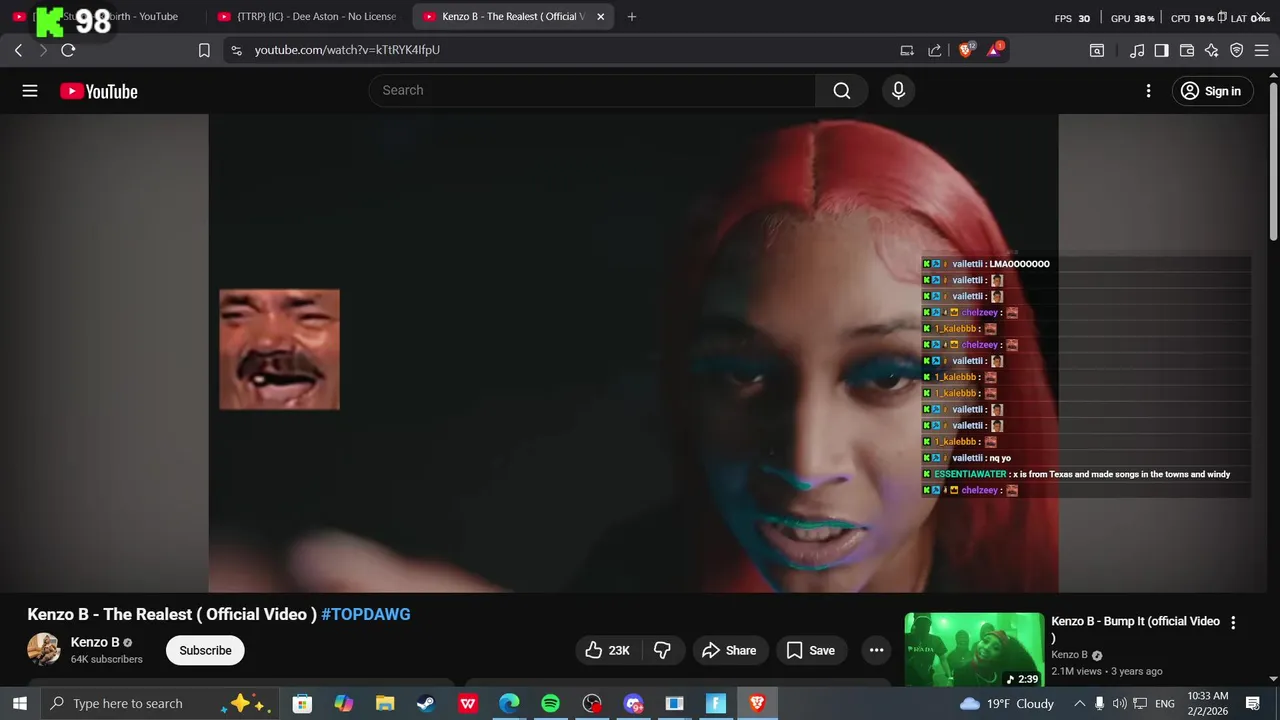1280x720 pixels.
Task: Start voice search with the microphone
Action: coord(898,91)
